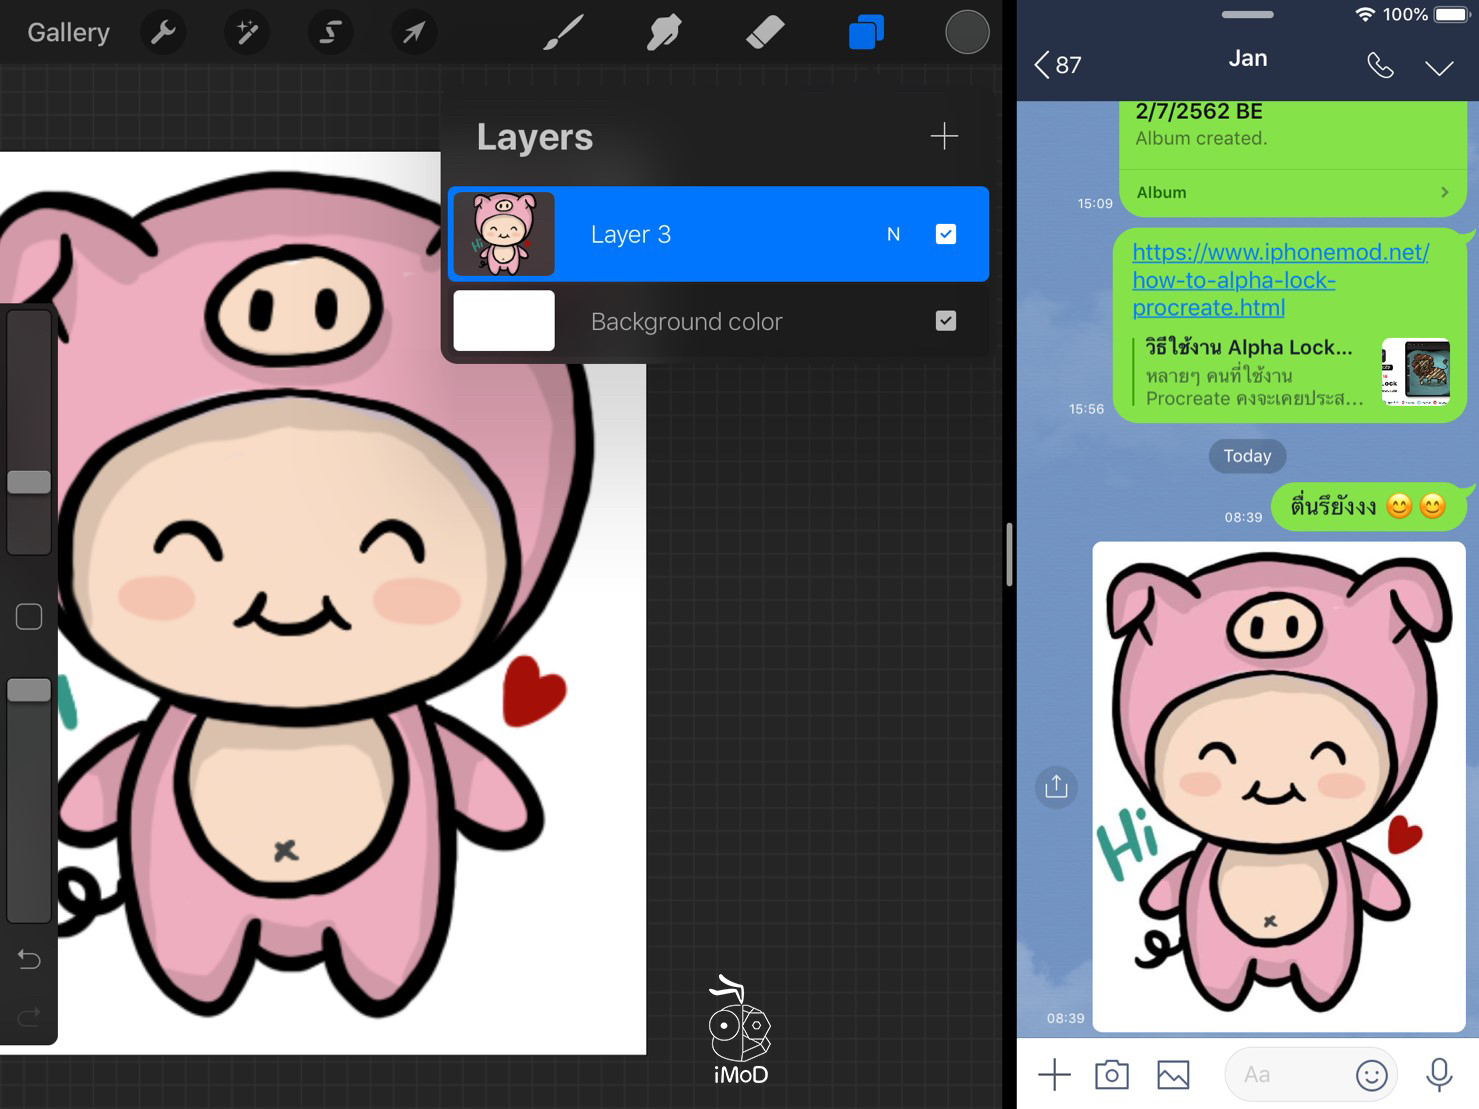The width and height of the screenshot is (1479, 1109).
Task: Open the active color swatch circle
Action: click(966, 33)
